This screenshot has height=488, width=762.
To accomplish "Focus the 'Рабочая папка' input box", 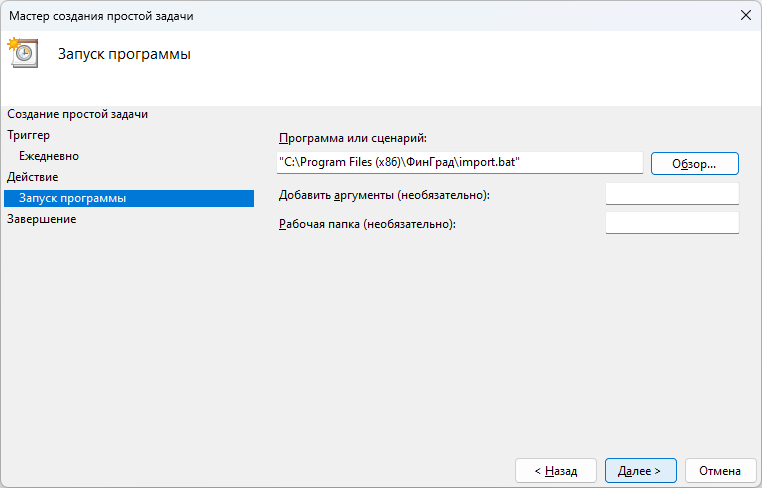I will point(671,223).
